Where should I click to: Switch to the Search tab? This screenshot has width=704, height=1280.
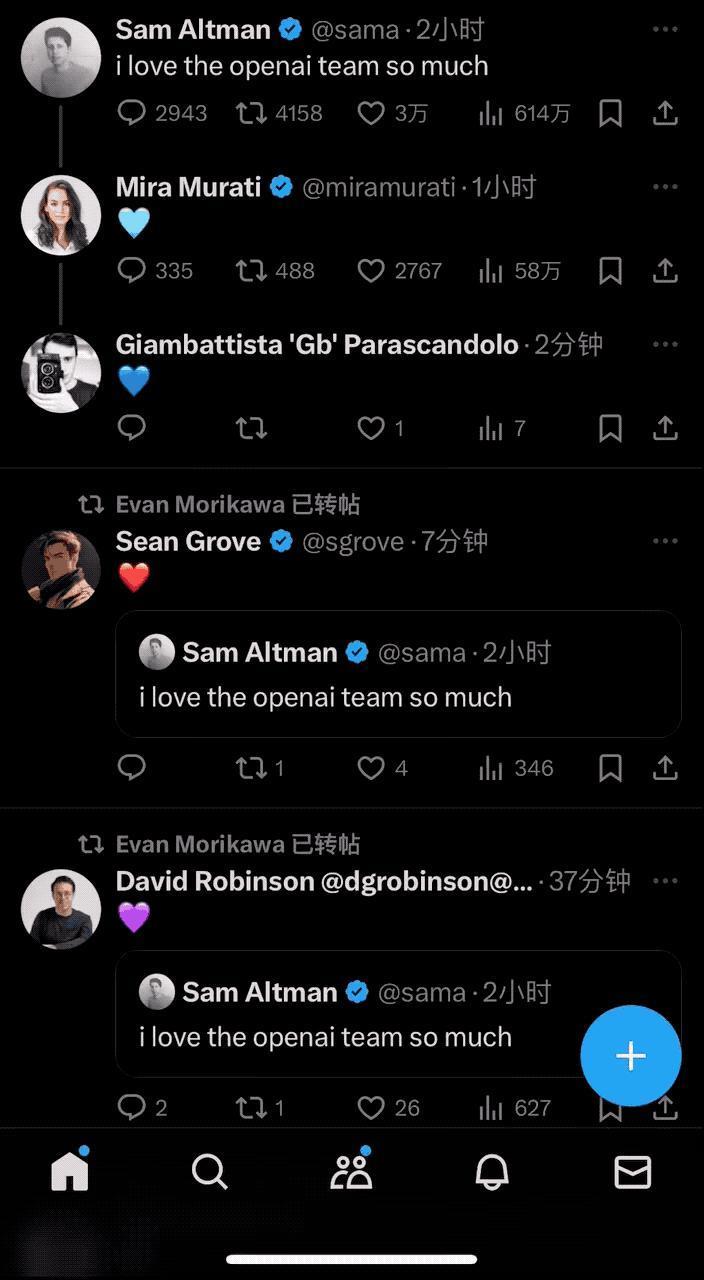tap(210, 1172)
